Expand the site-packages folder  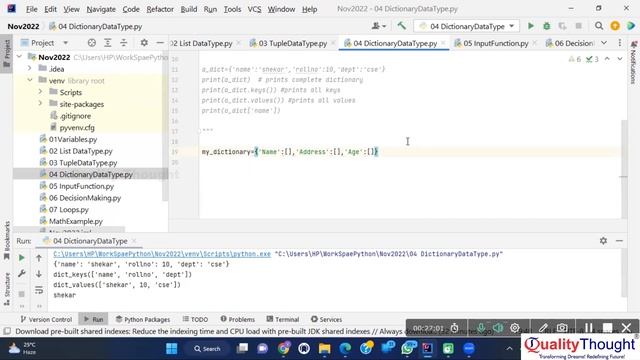(x=40, y=104)
